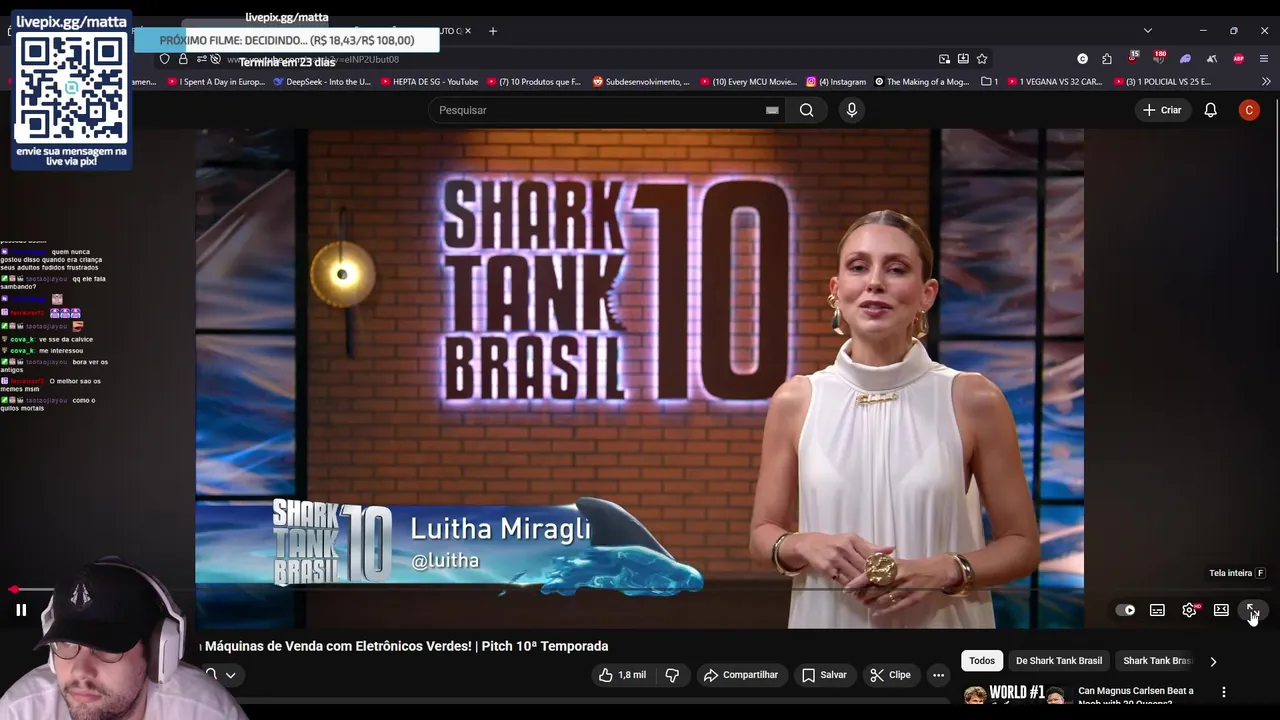The width and height of the screenshot is (1280, 720).
Task: Click the video title Máquinas de Venda com Eletrônicos Verdes
Action: (x=402, y=646)
